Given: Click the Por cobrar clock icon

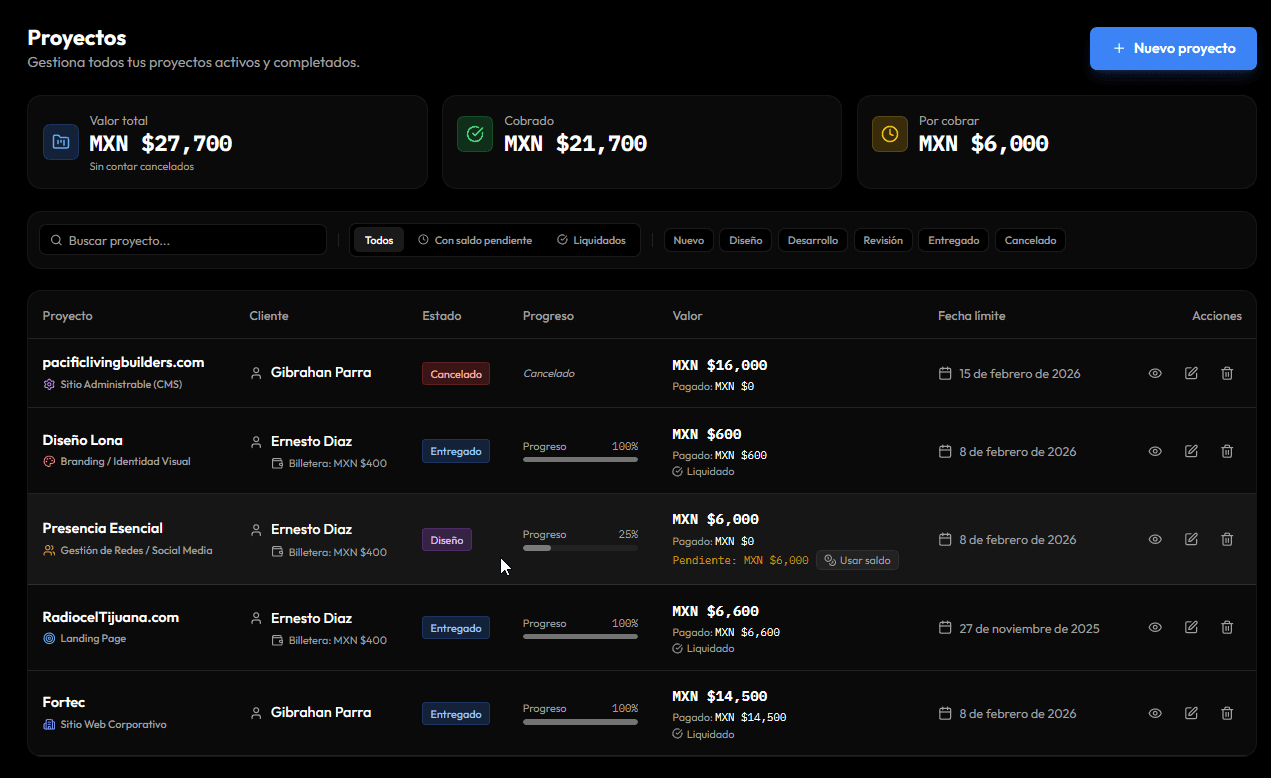Looking at the screenshot, I should point(890,134).
